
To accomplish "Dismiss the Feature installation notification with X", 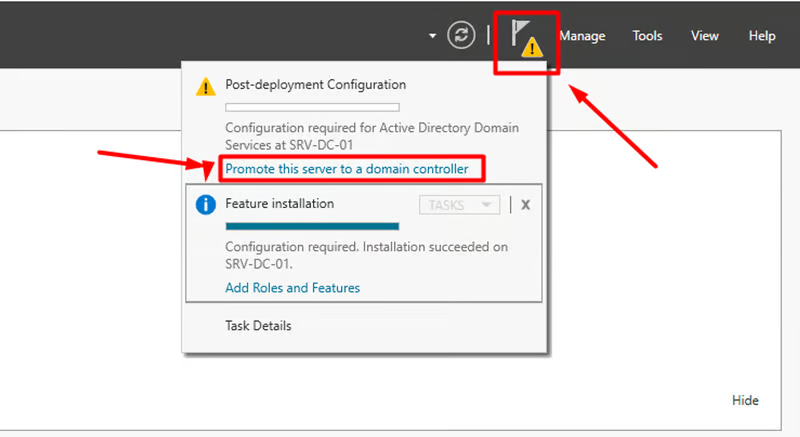I will [x=525, y=204].
